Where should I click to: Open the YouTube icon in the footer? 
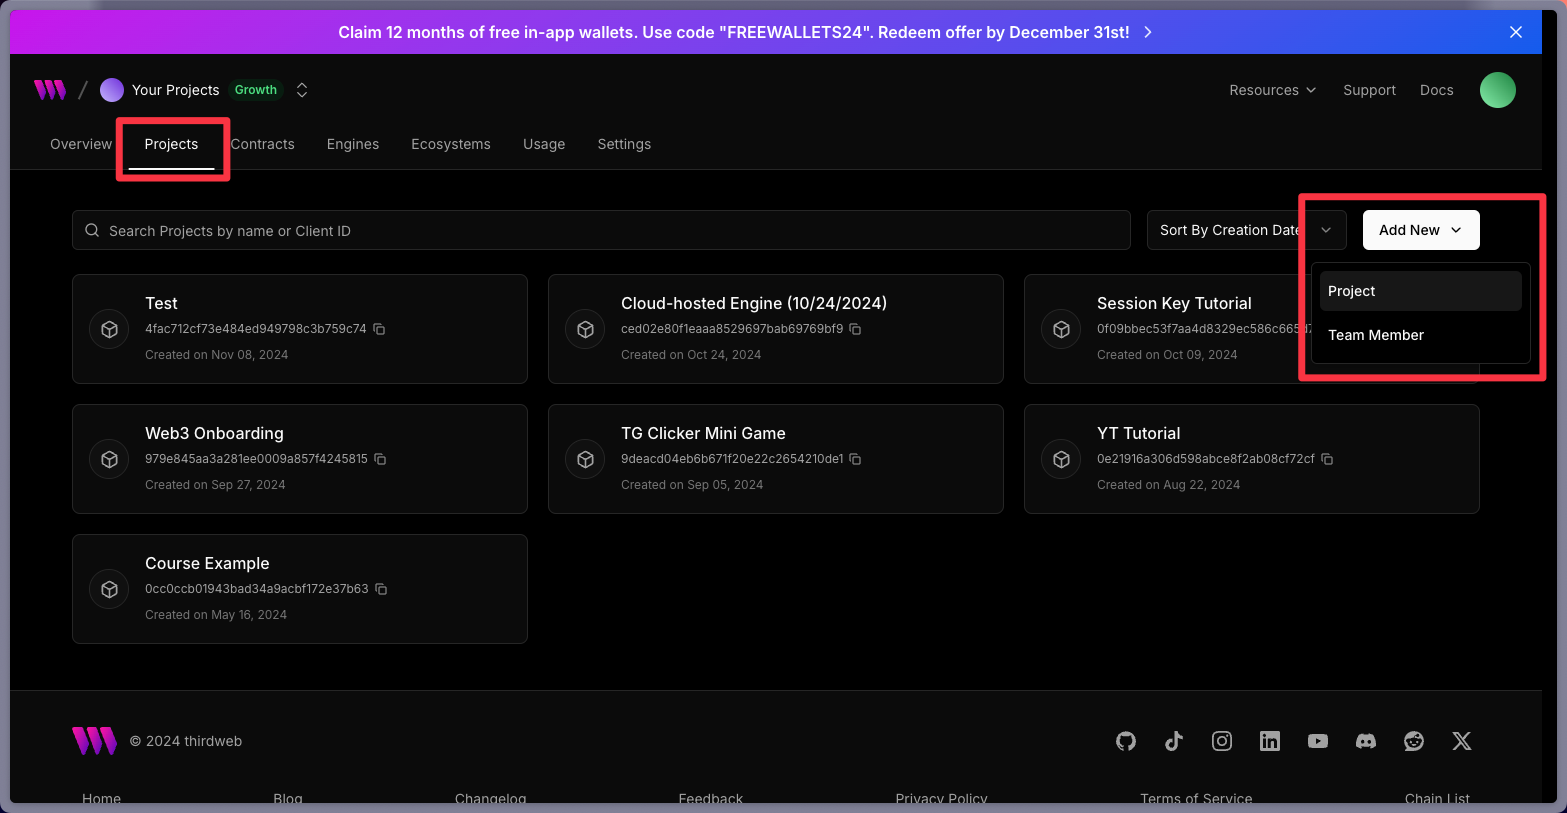[x=1318, y=741]
